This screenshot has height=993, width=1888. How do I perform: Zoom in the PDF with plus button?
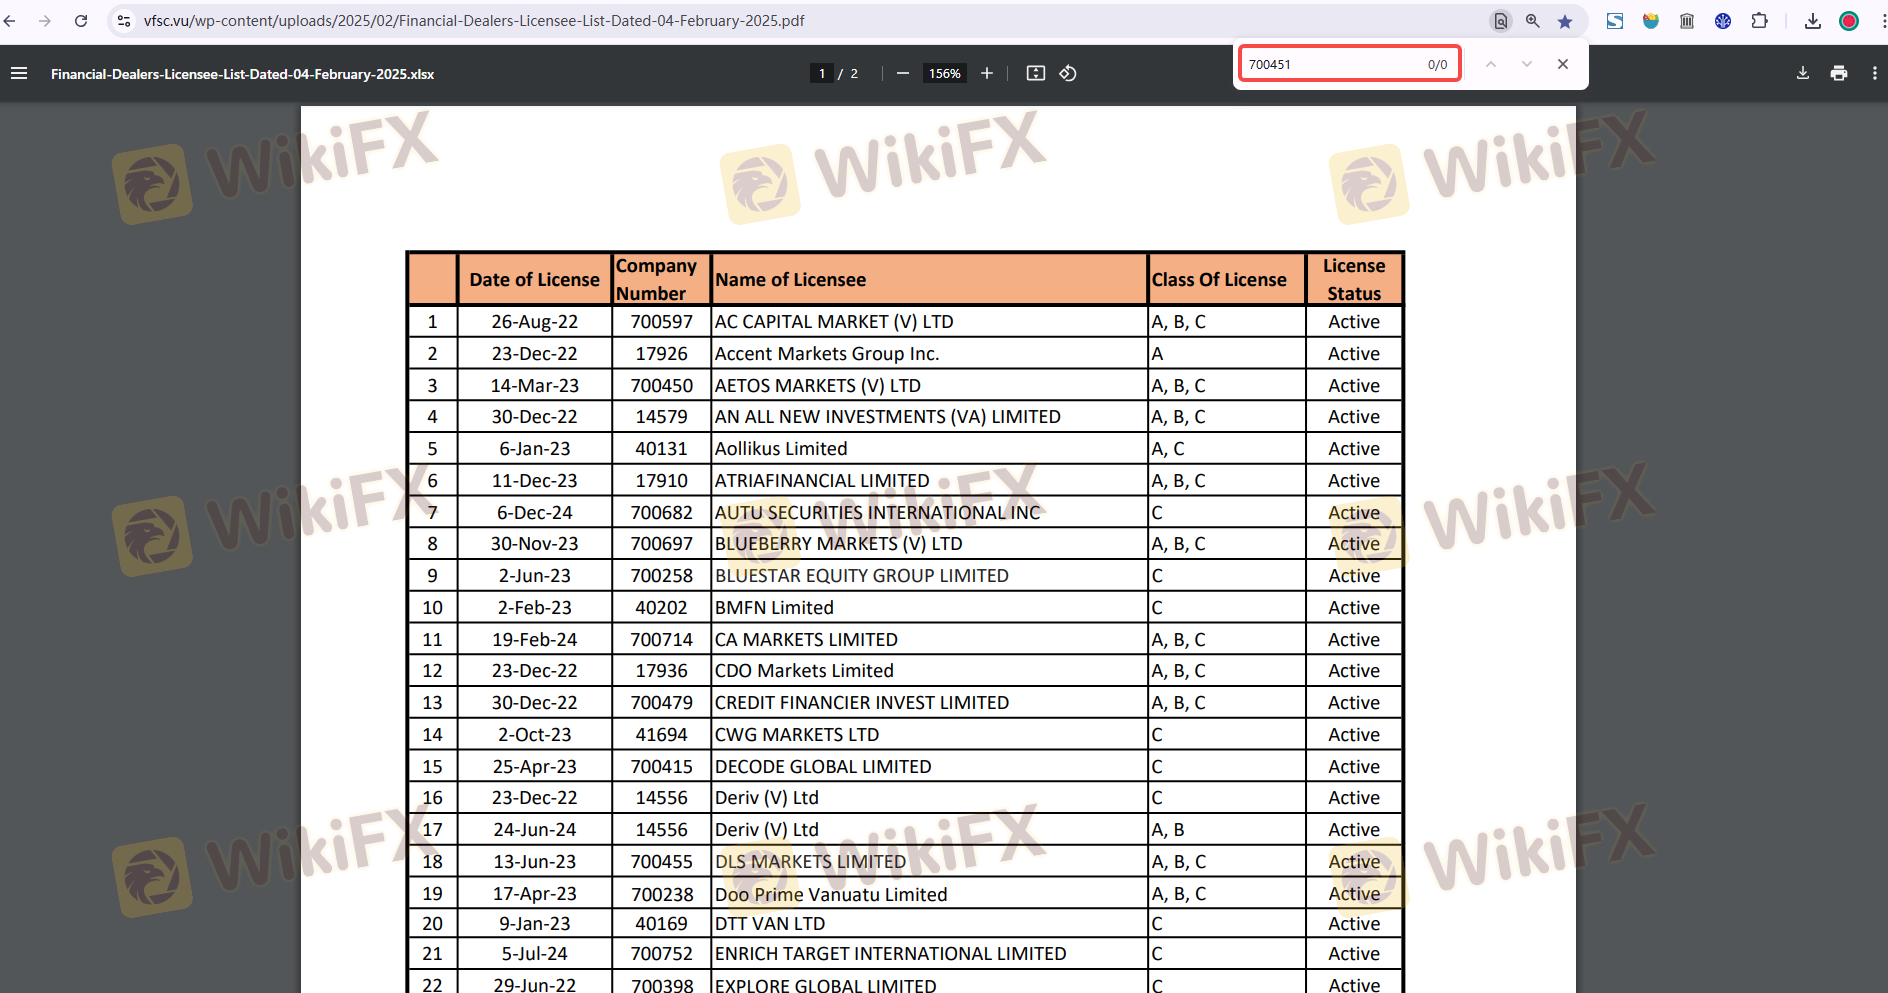click(987, 73)
